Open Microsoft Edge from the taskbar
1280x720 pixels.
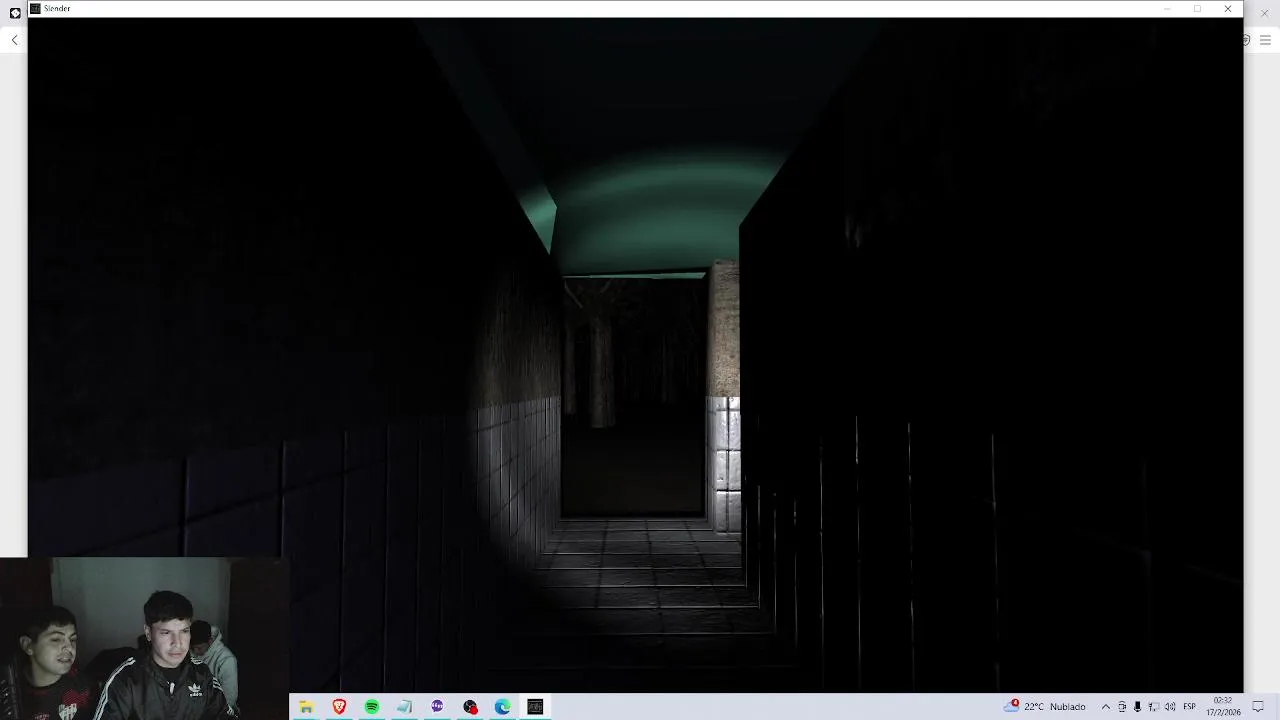point(502,707)
